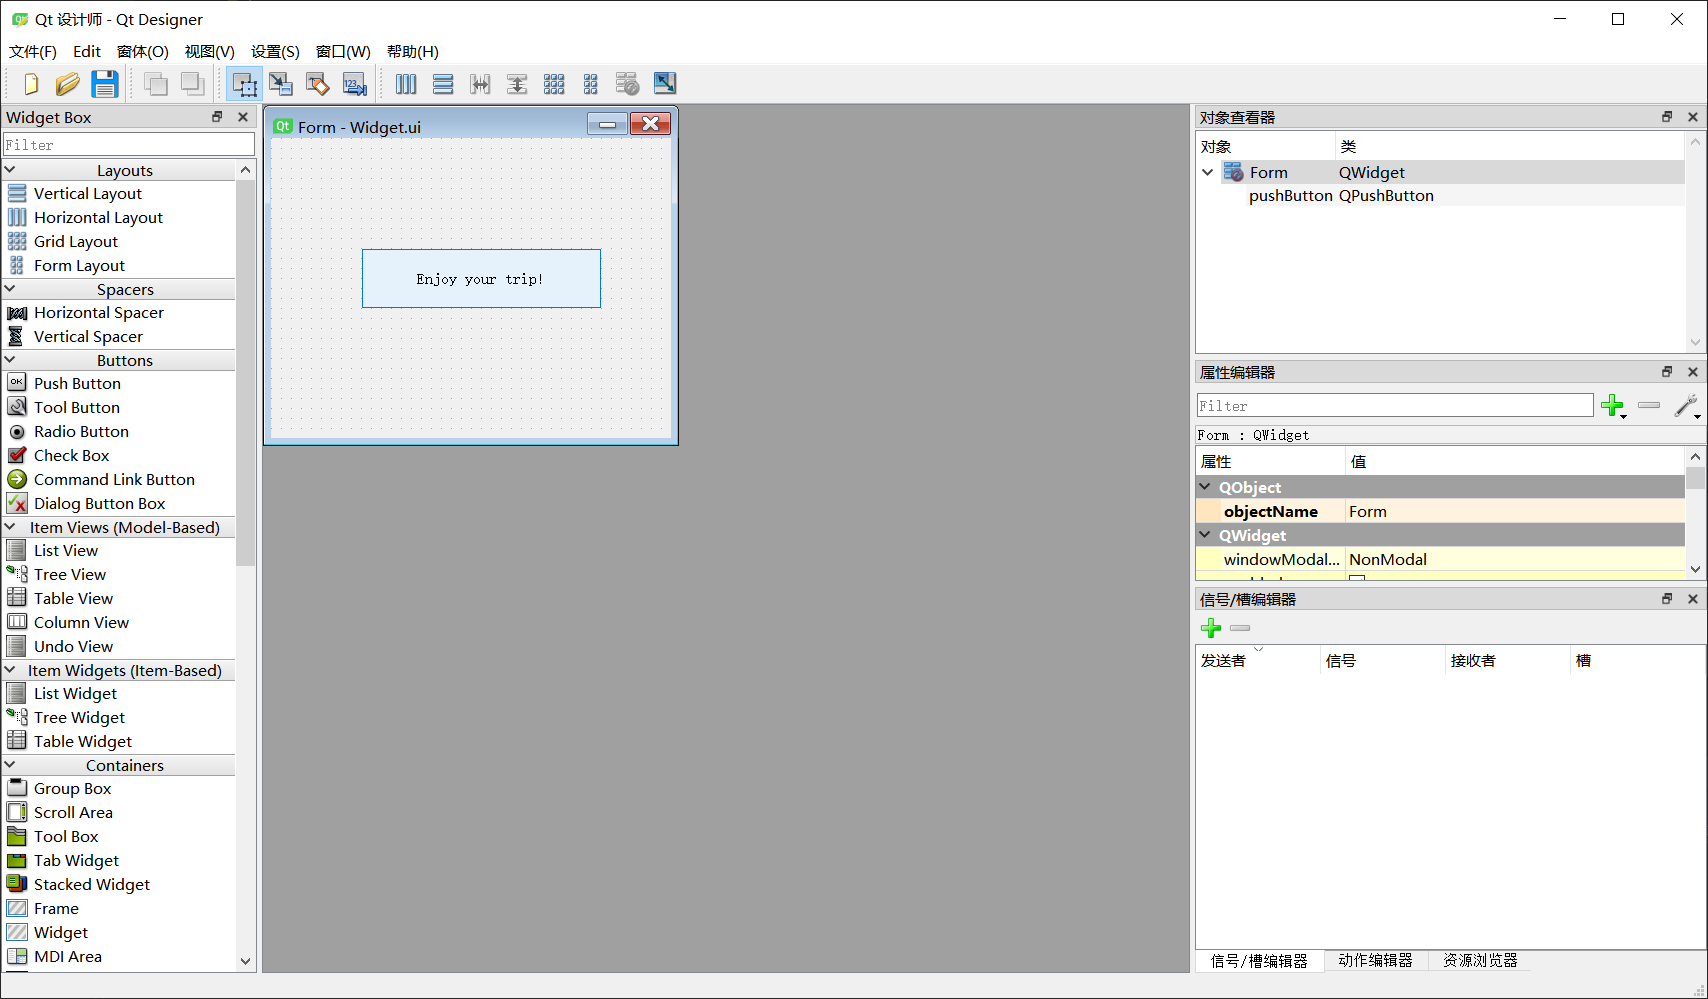The width and height of the screenshot is (1708, 999).
Task: Apply Lay Out in a Grid
Action: point(554,84)
